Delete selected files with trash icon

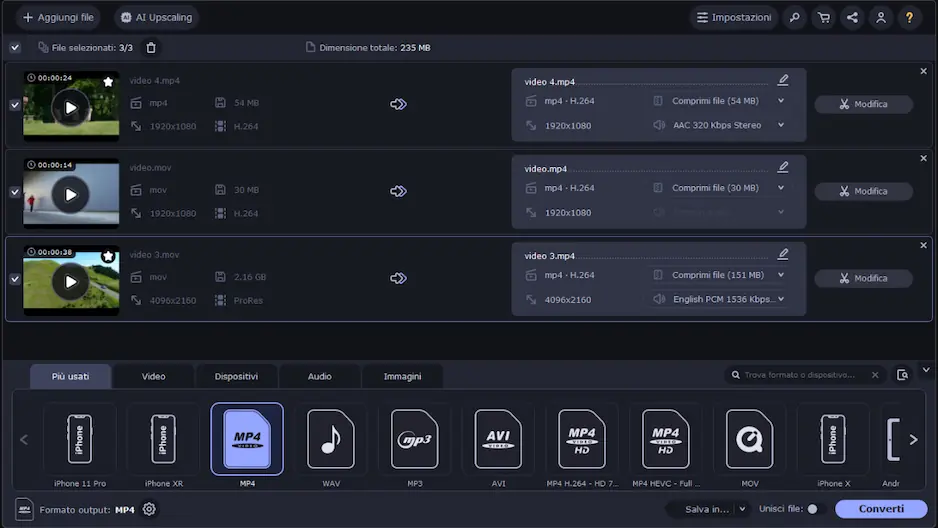tap(151, 47)
